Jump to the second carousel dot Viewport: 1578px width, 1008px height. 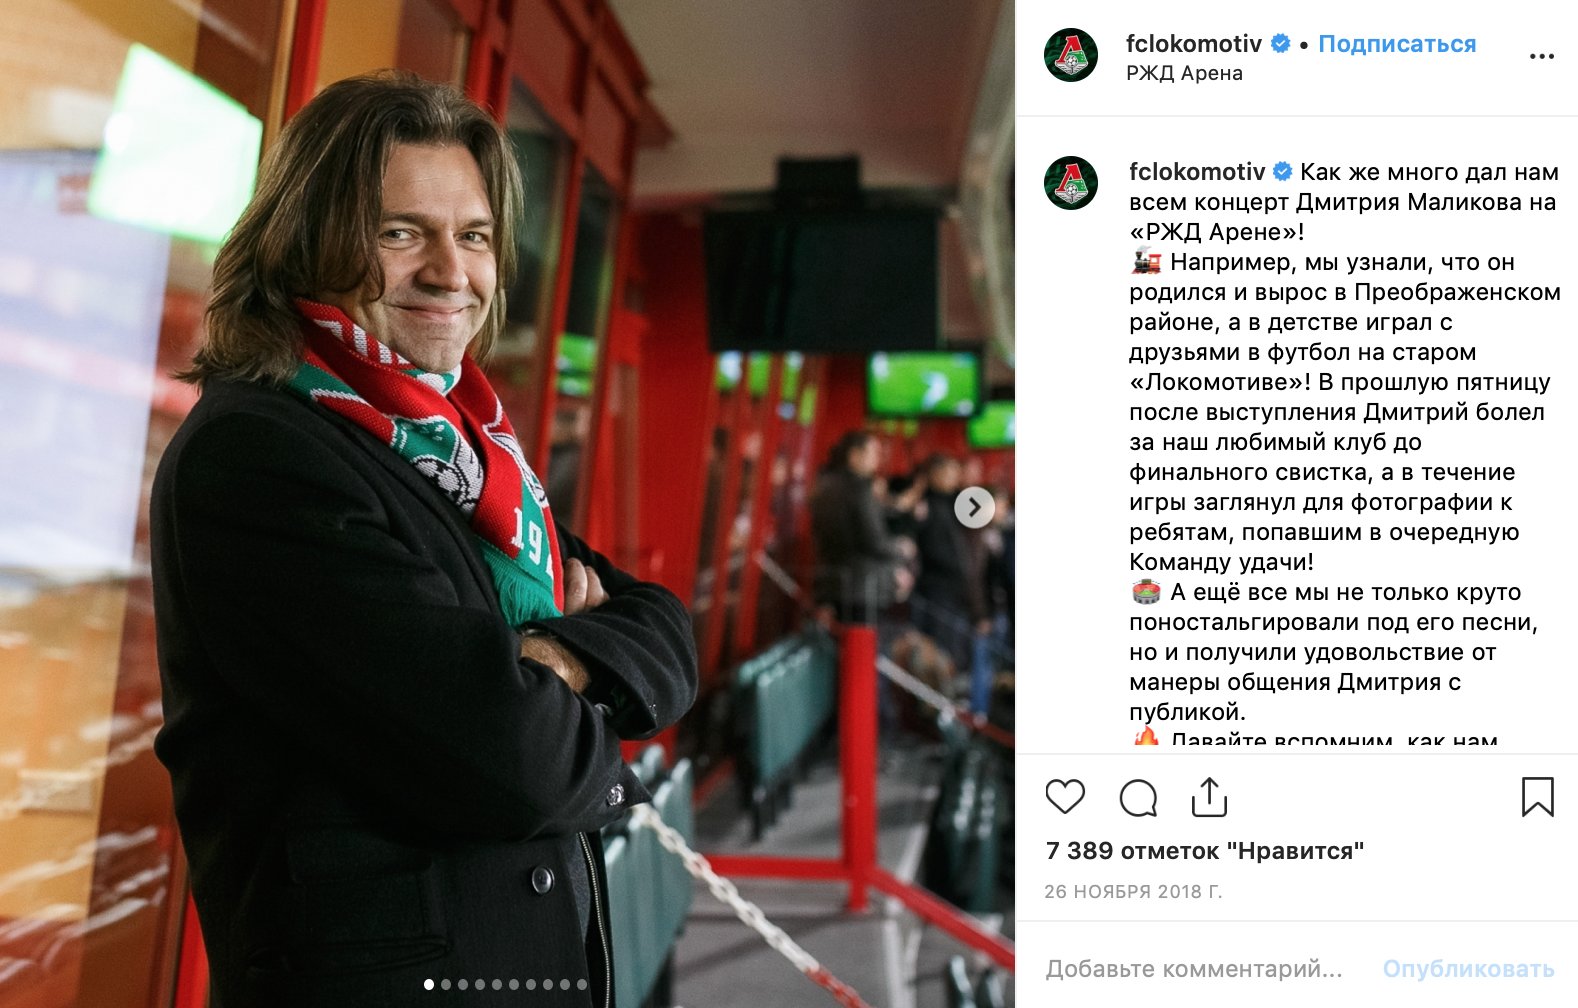point(446,985)
